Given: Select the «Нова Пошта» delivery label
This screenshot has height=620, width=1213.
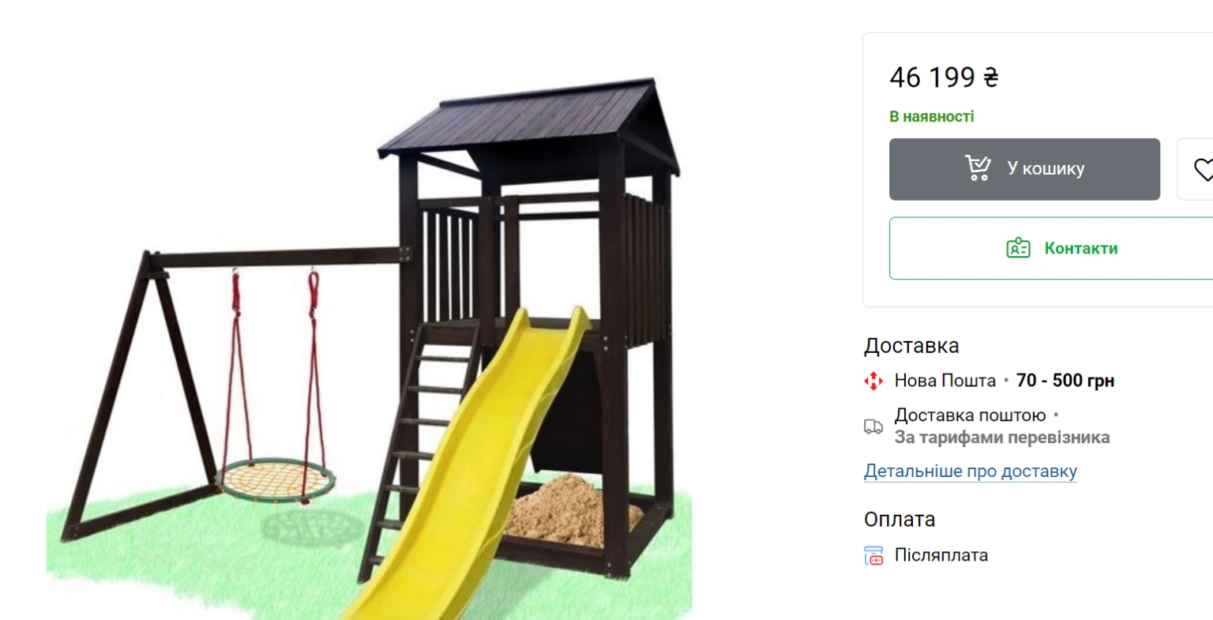Looking at the screenshot, I should 945,381.
